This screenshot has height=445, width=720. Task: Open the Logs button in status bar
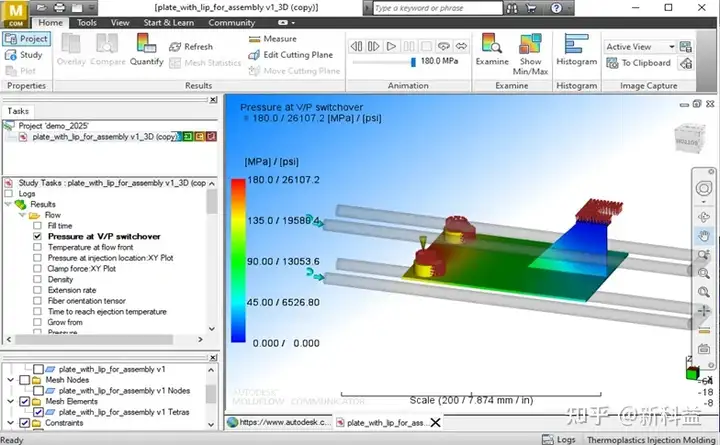pyautogui.click(x=558, y=439)
